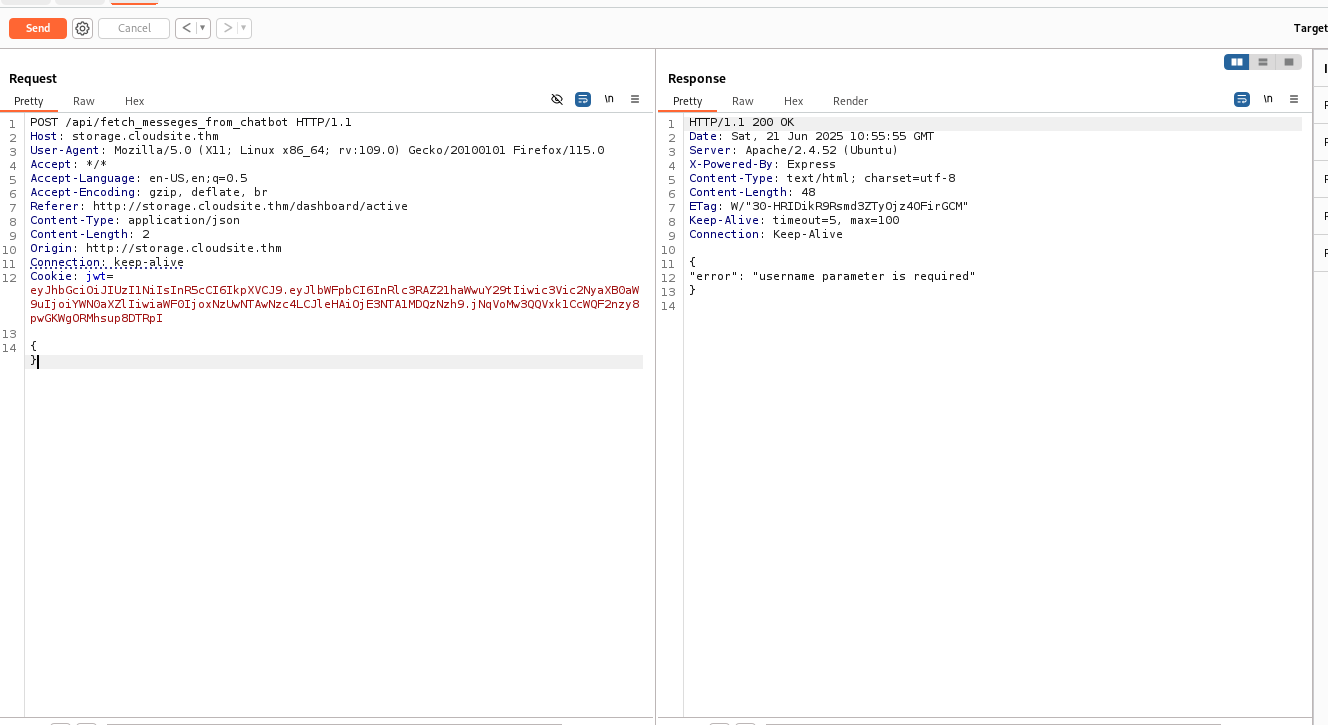Expand the back history dropdown arrow
1328x725 pixels.
[x=203, y=28]
